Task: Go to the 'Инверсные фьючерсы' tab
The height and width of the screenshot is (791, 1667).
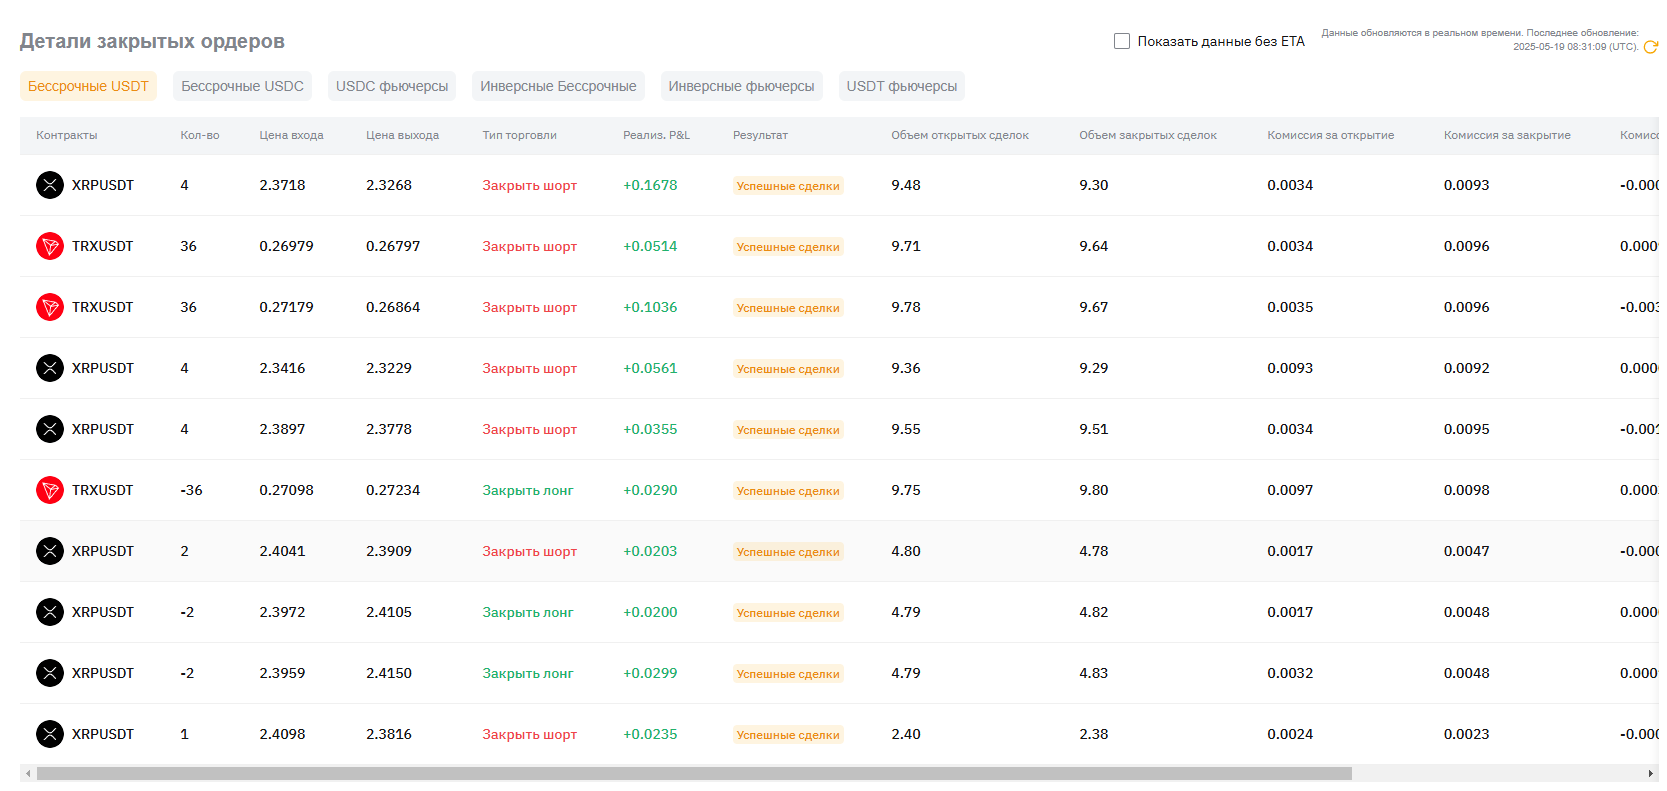Action: (741, 86)
